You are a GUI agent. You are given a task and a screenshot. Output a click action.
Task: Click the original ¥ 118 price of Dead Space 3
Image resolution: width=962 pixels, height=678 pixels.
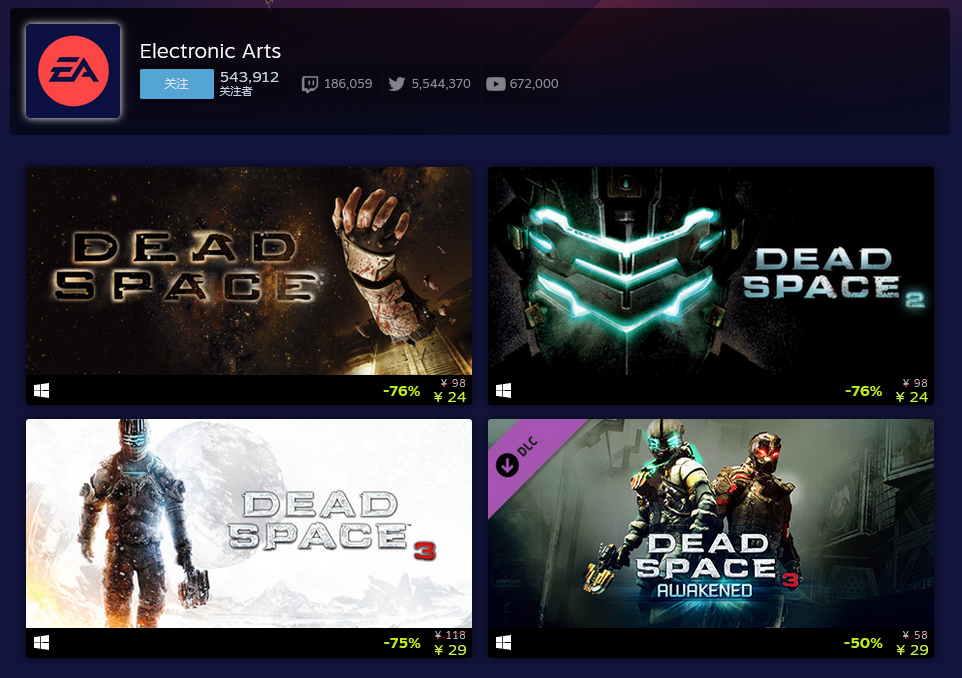click(450, 635)
